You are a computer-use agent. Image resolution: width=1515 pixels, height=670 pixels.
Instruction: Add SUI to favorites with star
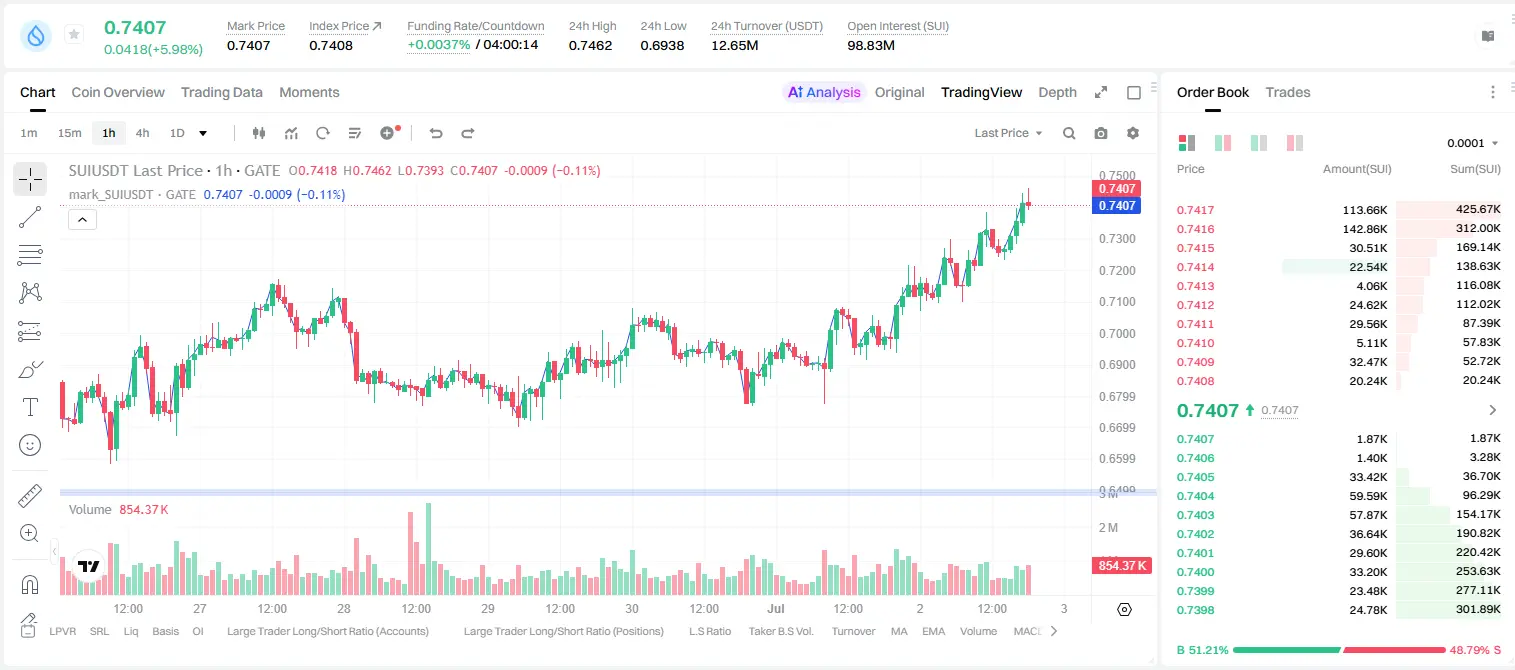click(x=74, y=35)
